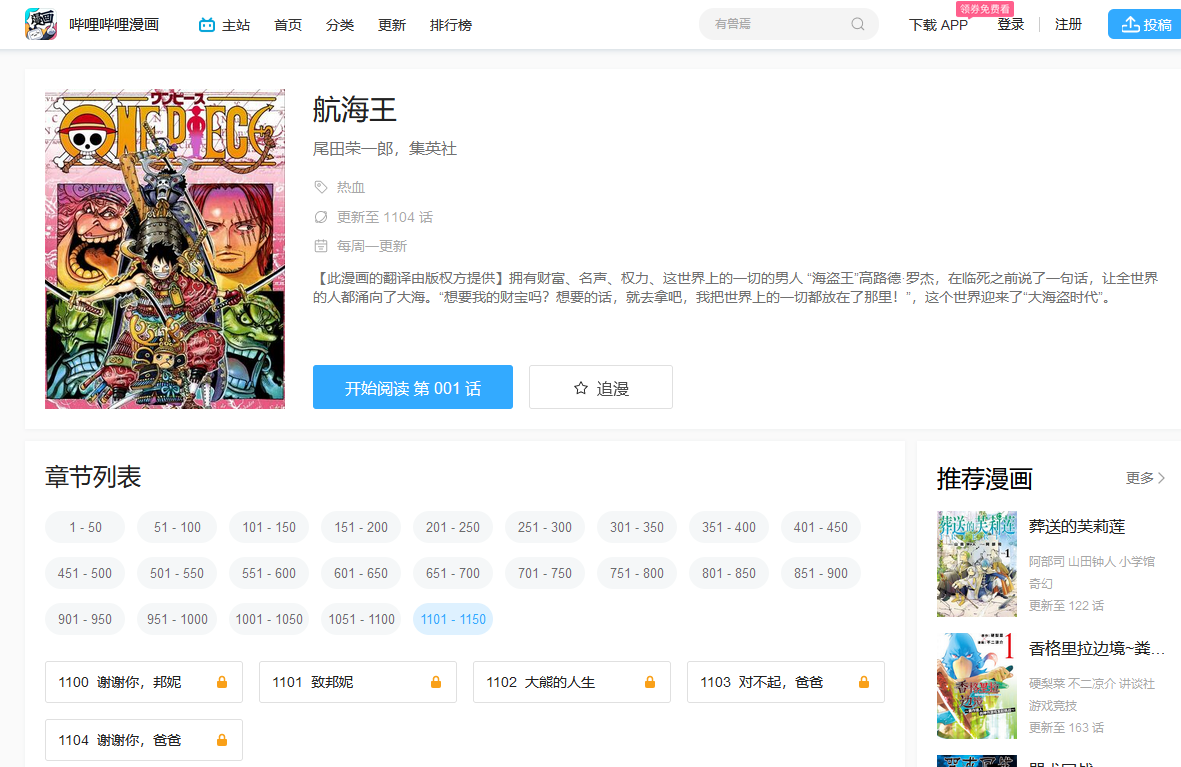Open recommended manga title 香格里拉边境
This screenshot has height=767, width=1181.
pos(1097,649)
